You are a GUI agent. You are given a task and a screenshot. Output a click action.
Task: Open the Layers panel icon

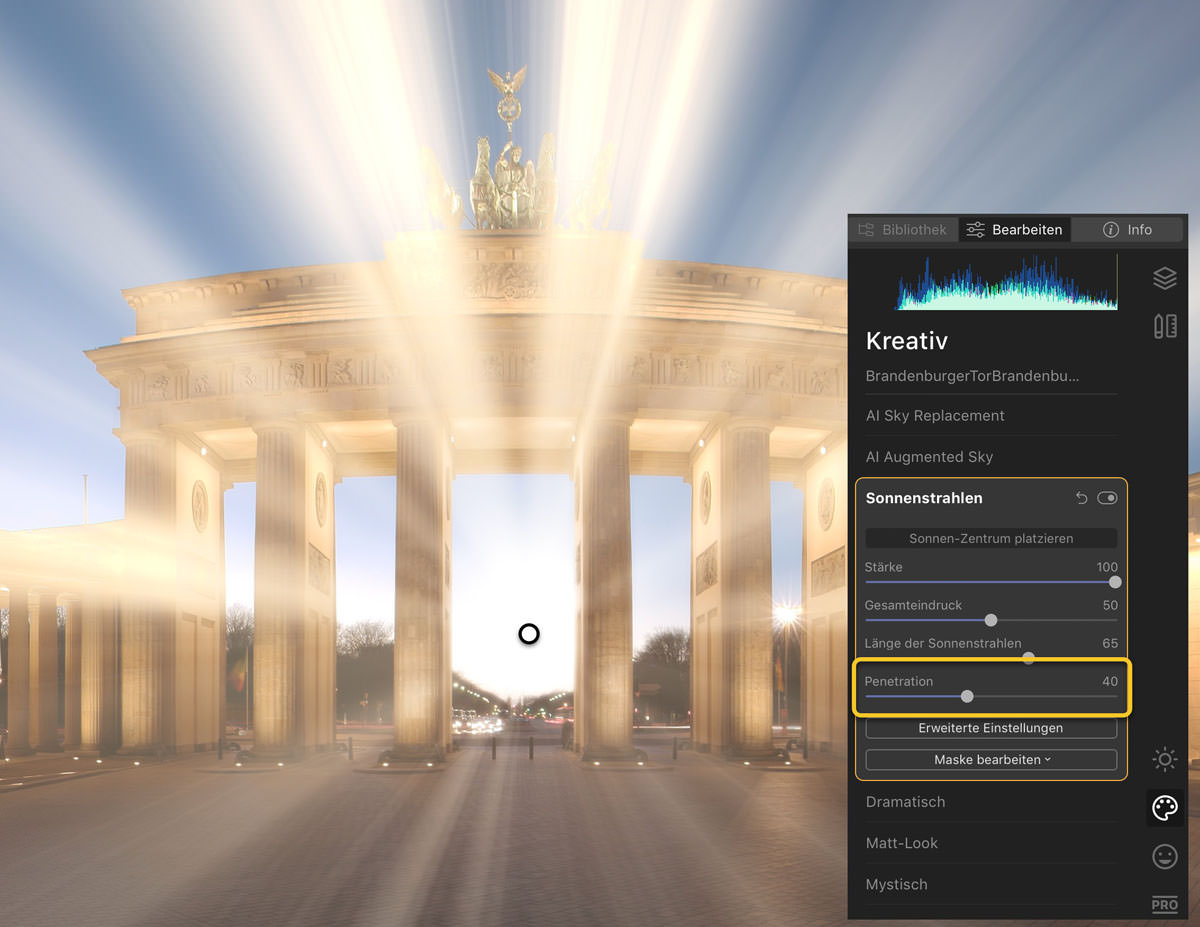(x=1165, y=278)
